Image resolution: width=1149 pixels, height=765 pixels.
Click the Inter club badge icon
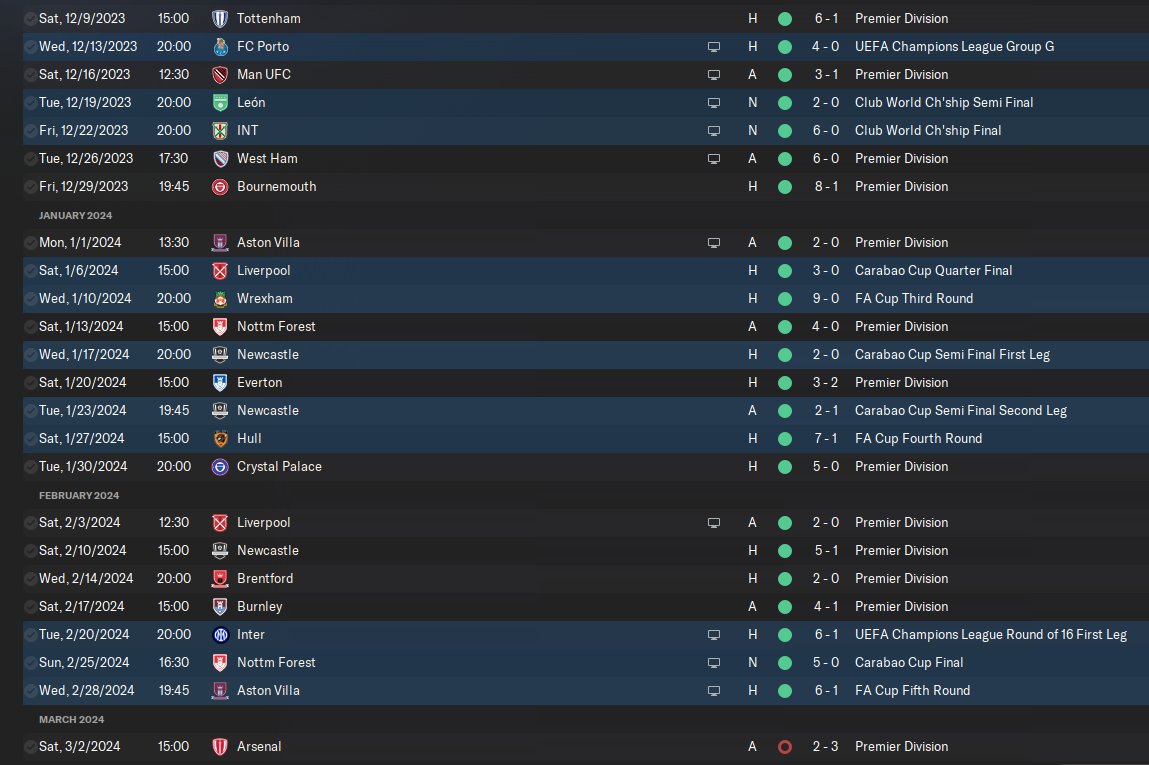click(220, 635)
